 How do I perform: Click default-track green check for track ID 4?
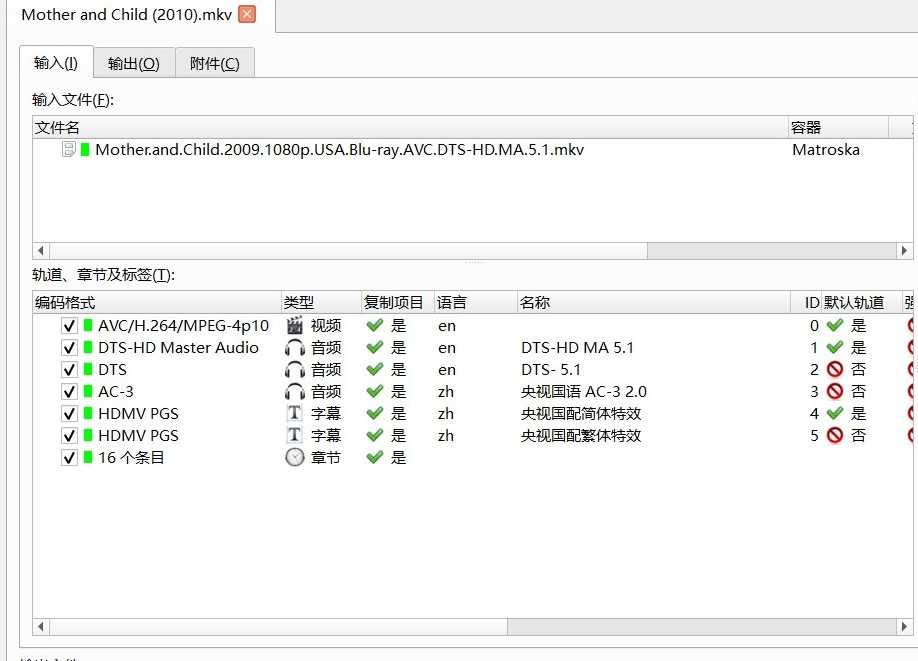[x=835, y=414]
